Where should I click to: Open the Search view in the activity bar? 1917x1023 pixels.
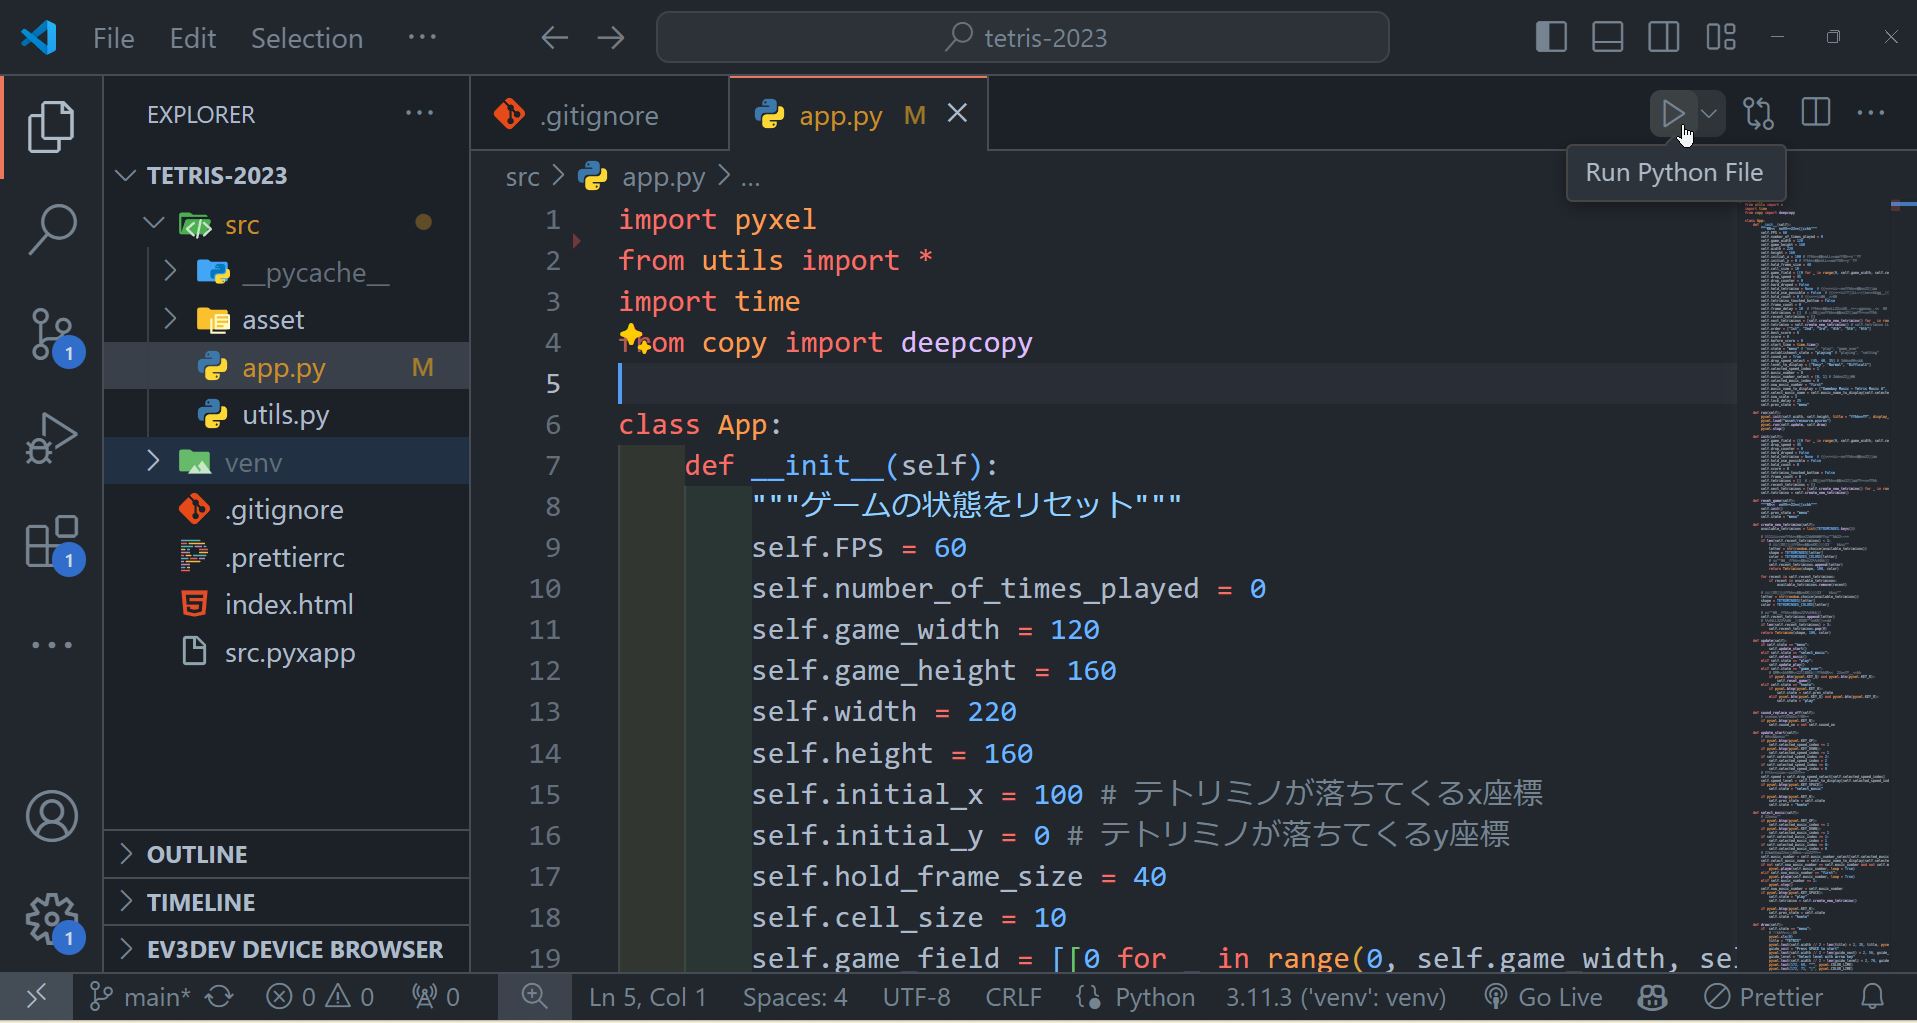pyautogui.click(x=51, y=229)
